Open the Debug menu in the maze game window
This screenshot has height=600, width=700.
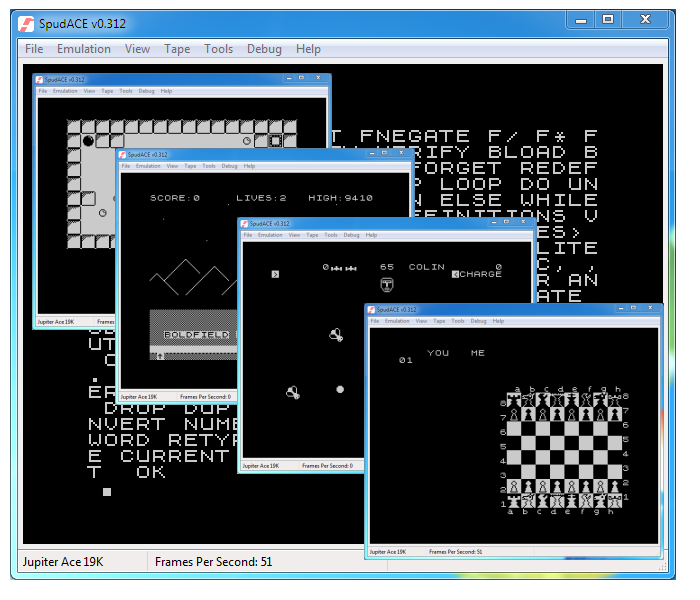[x=146, y=91]
